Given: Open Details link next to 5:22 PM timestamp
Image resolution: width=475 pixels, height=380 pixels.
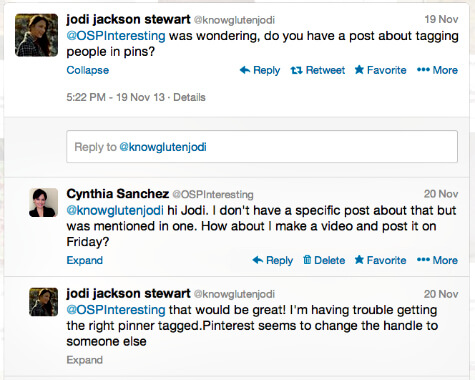Looking at the screenshot, I should click(189, 97).
